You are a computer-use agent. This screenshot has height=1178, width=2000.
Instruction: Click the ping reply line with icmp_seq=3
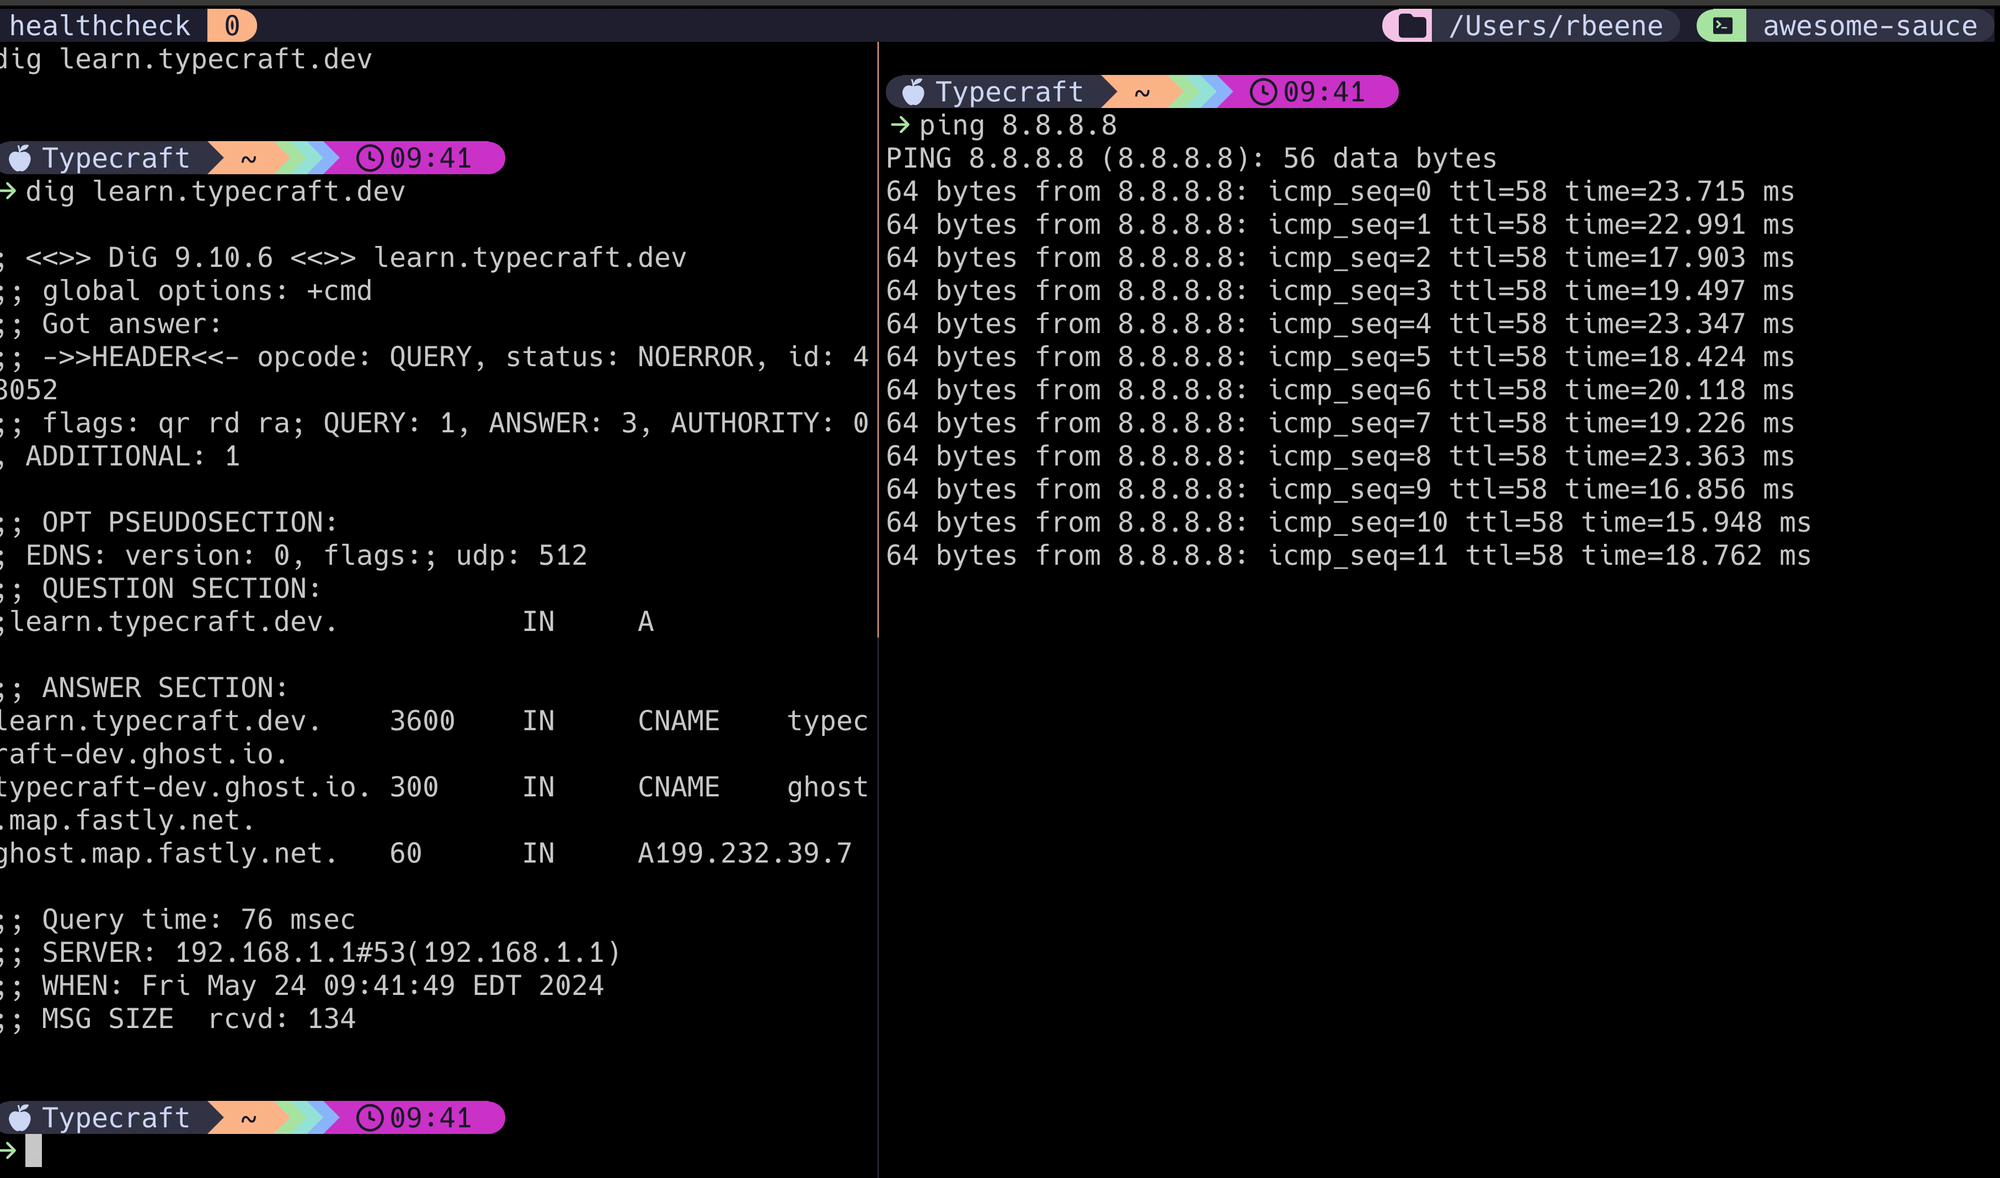[1340, 290]
